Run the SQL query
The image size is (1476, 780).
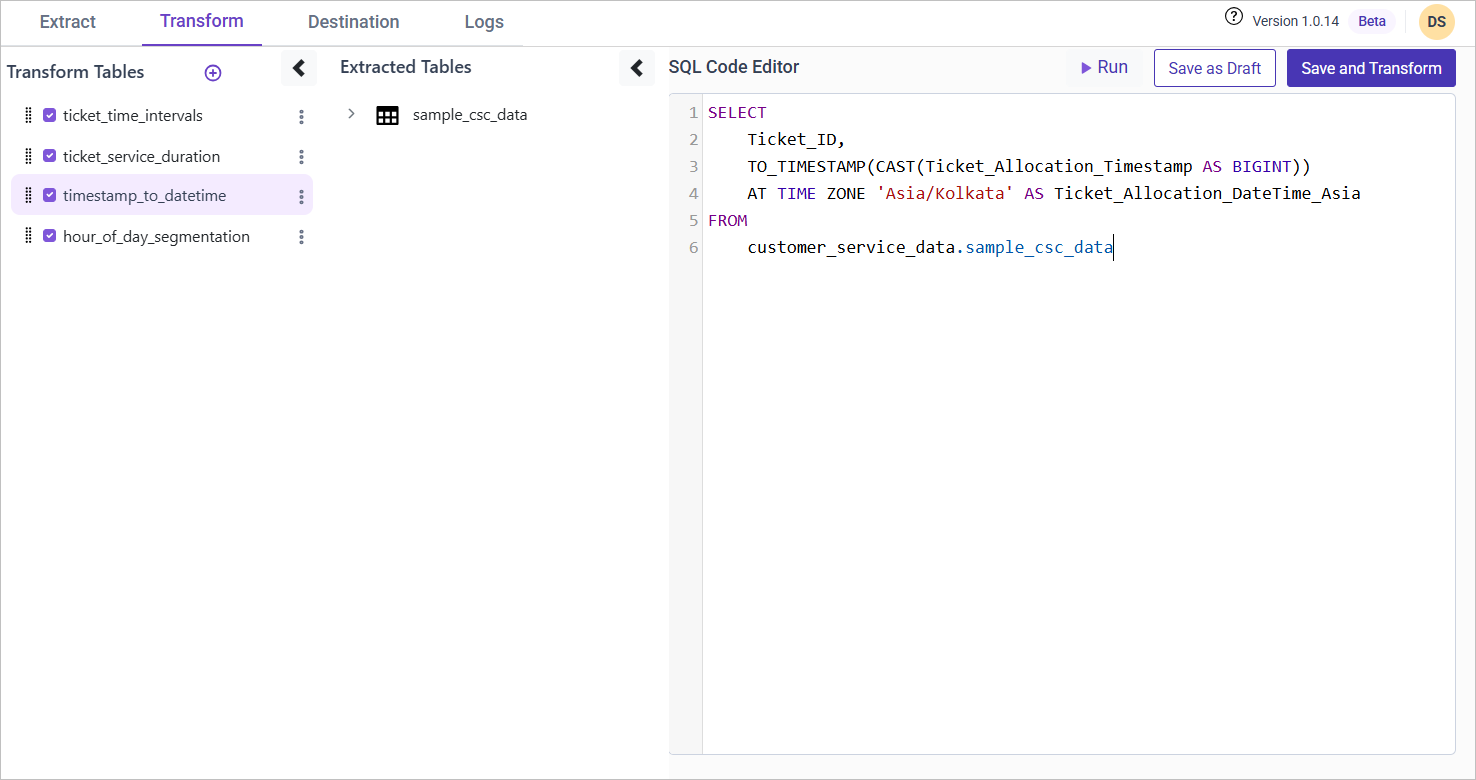point(1104,68)
